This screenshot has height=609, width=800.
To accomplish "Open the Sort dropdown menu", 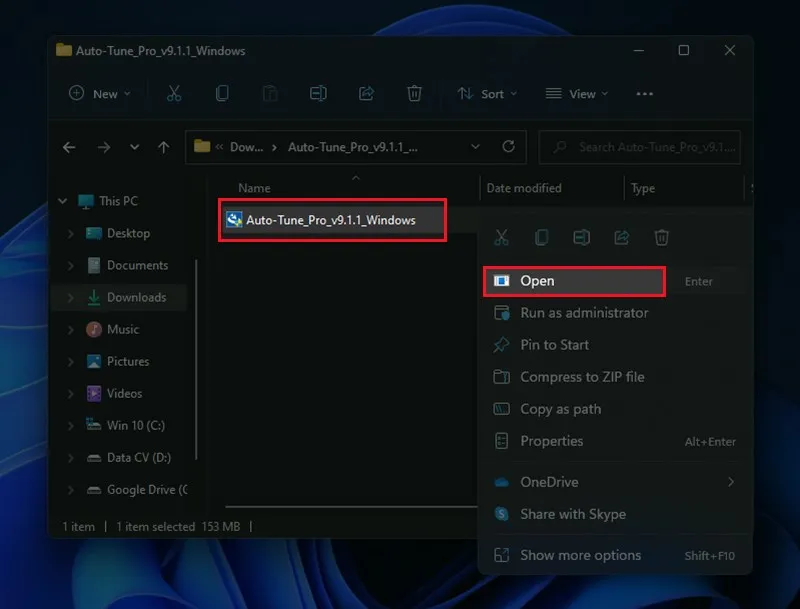I will [x=487, y=93].
